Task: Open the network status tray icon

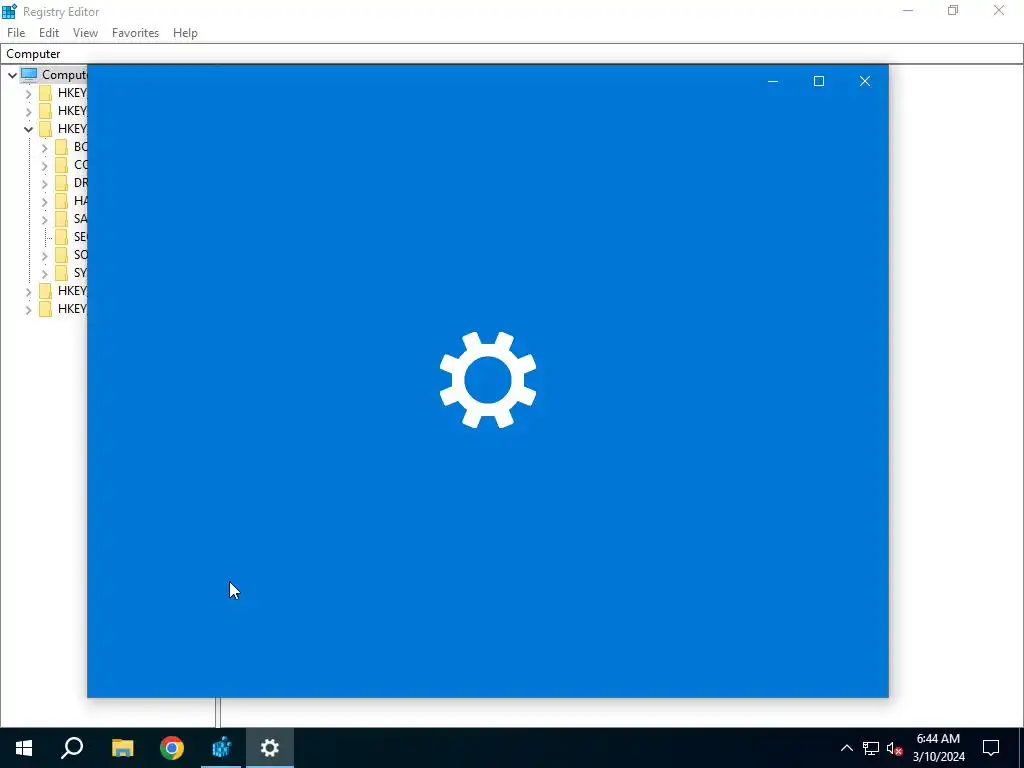Action: [x=871, y=748]
